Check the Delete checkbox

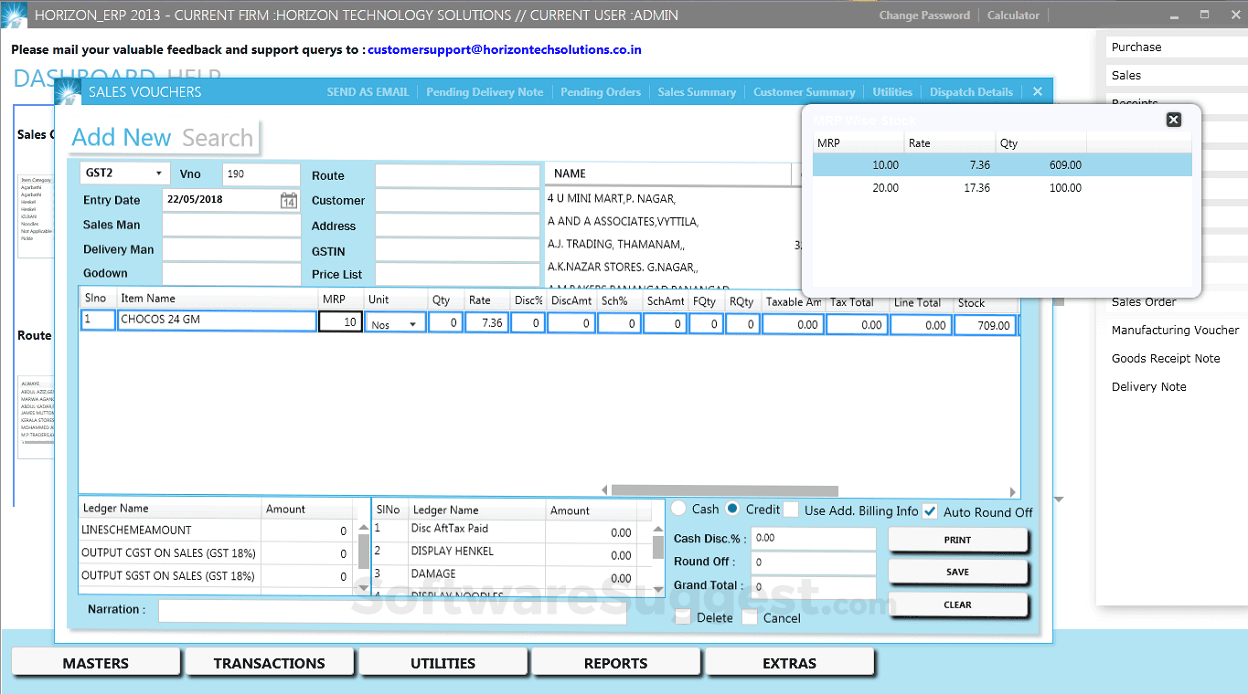(x=685, y=618)
